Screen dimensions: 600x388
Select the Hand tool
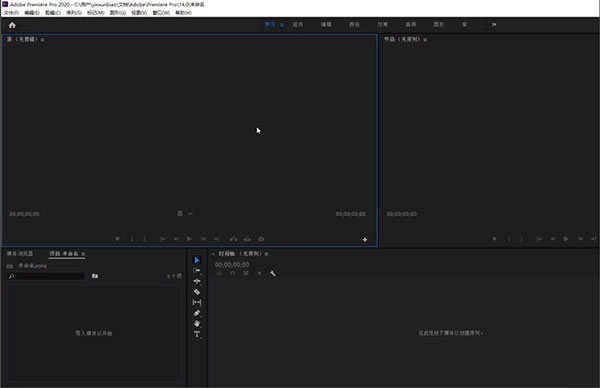click(x=197, y=324)
